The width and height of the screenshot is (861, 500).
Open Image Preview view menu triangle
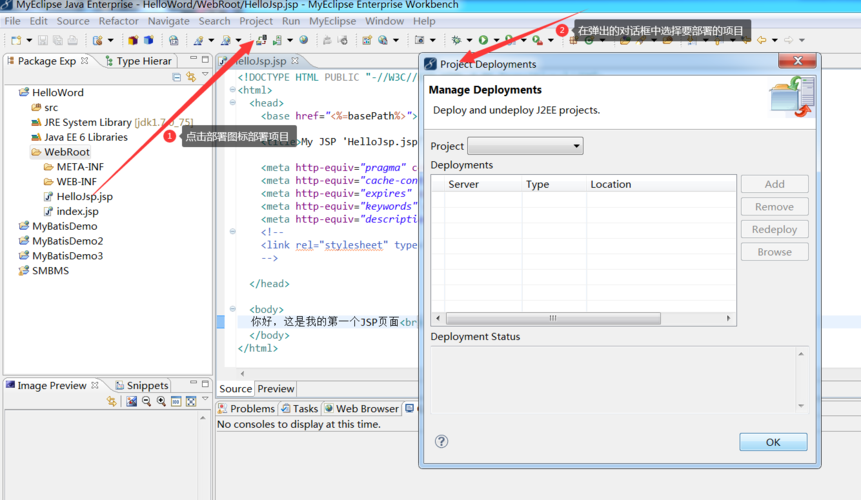tap(205, 399)
